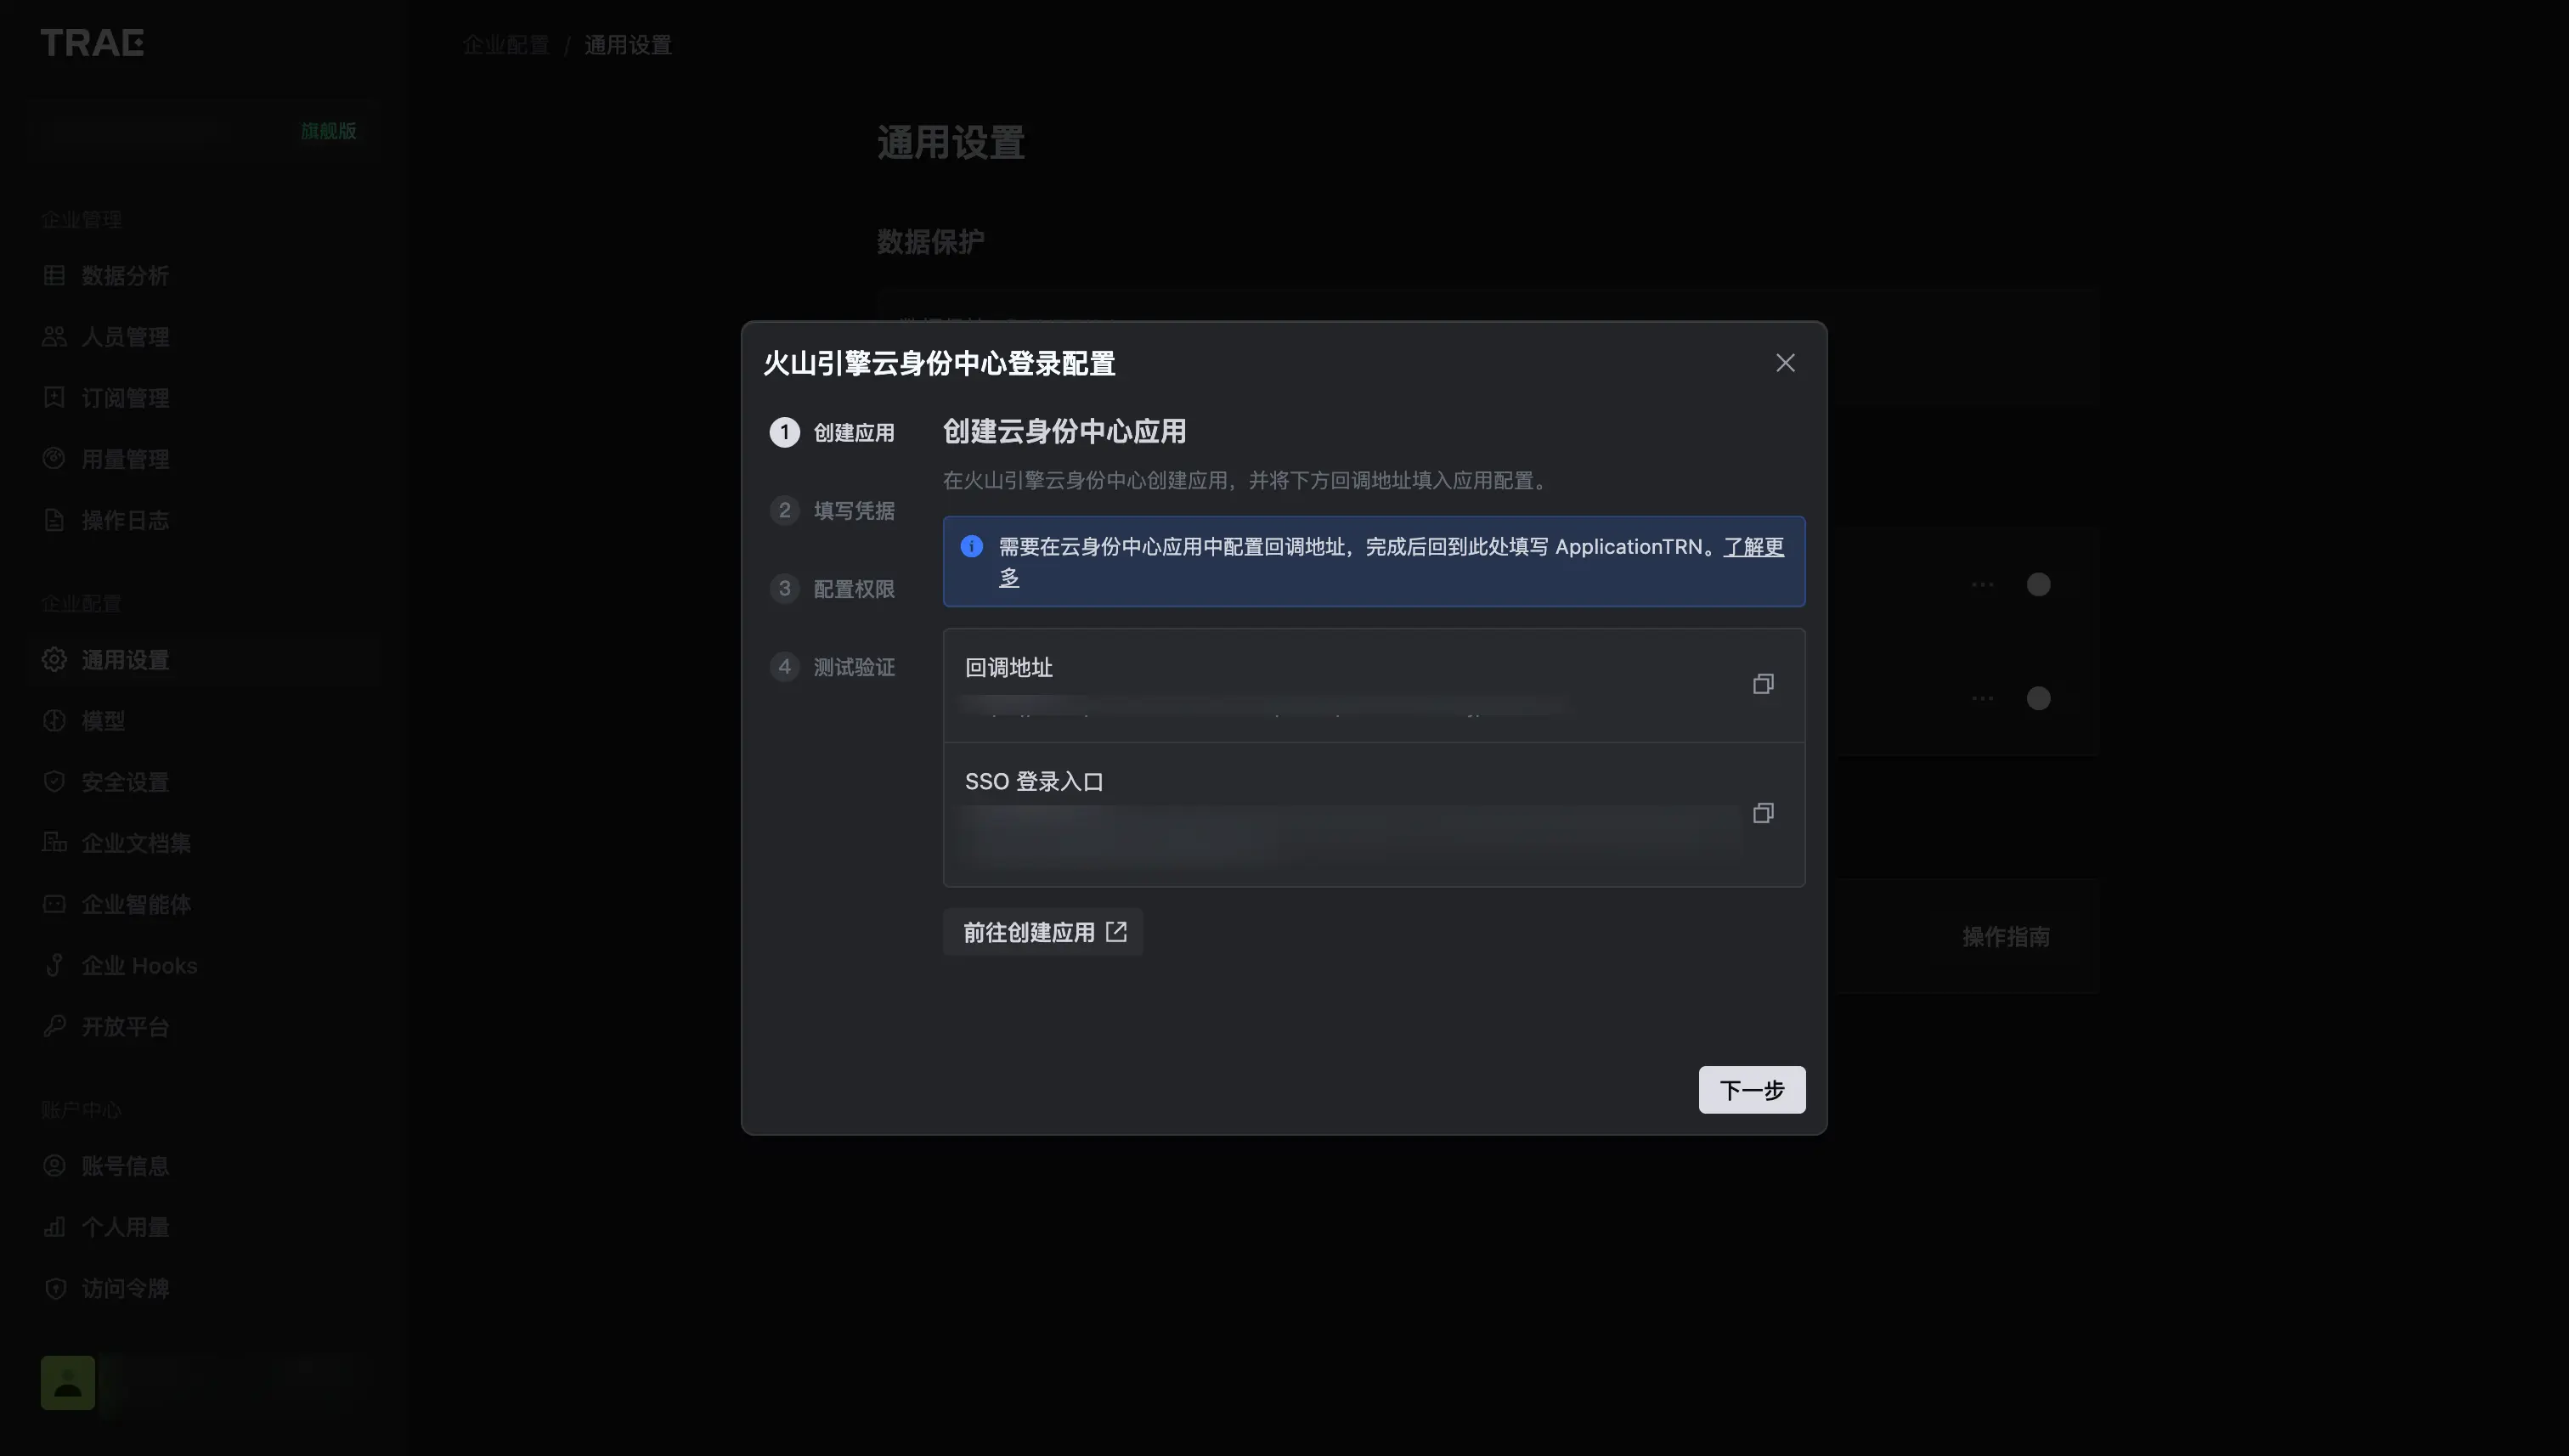Toggle the lower switch behind the dialog
2569x1456 pixels.
(x=2038, y=698)
